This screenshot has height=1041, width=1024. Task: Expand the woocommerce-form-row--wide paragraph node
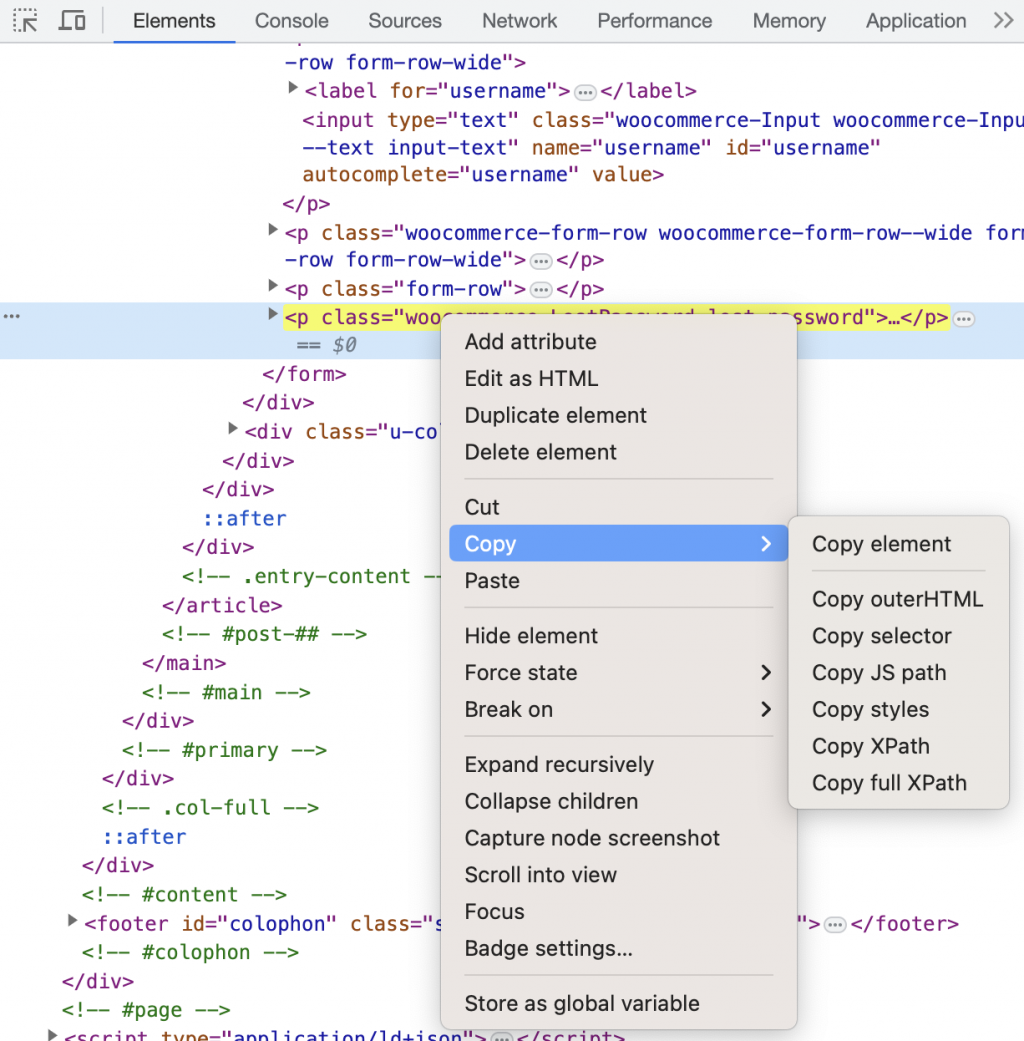tap(272, 230)
